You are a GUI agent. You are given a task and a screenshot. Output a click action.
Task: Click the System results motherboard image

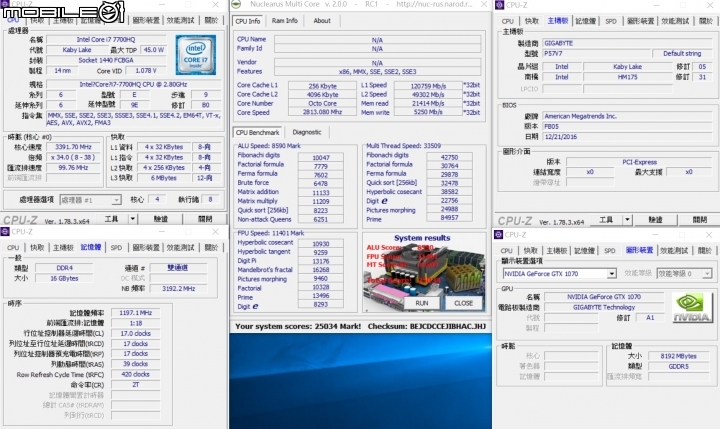[x=424, y=273]
